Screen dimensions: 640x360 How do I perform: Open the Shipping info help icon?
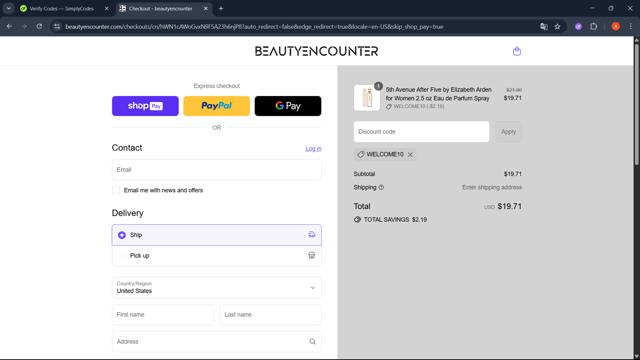click(381, 187)
